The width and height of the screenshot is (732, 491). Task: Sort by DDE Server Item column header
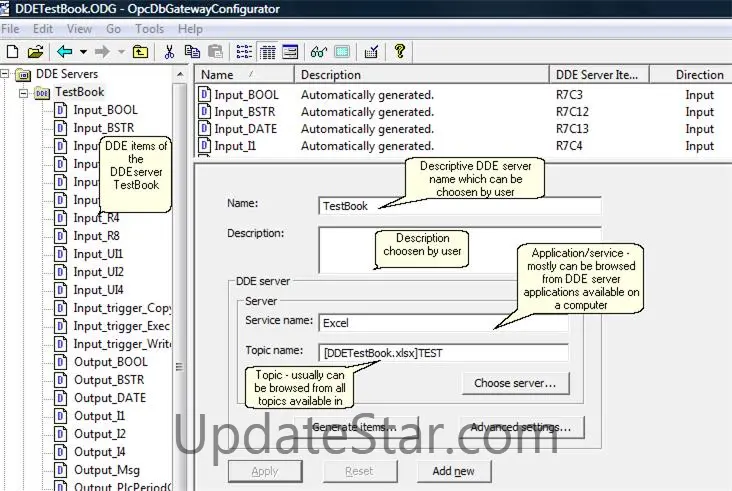[599, 75]
